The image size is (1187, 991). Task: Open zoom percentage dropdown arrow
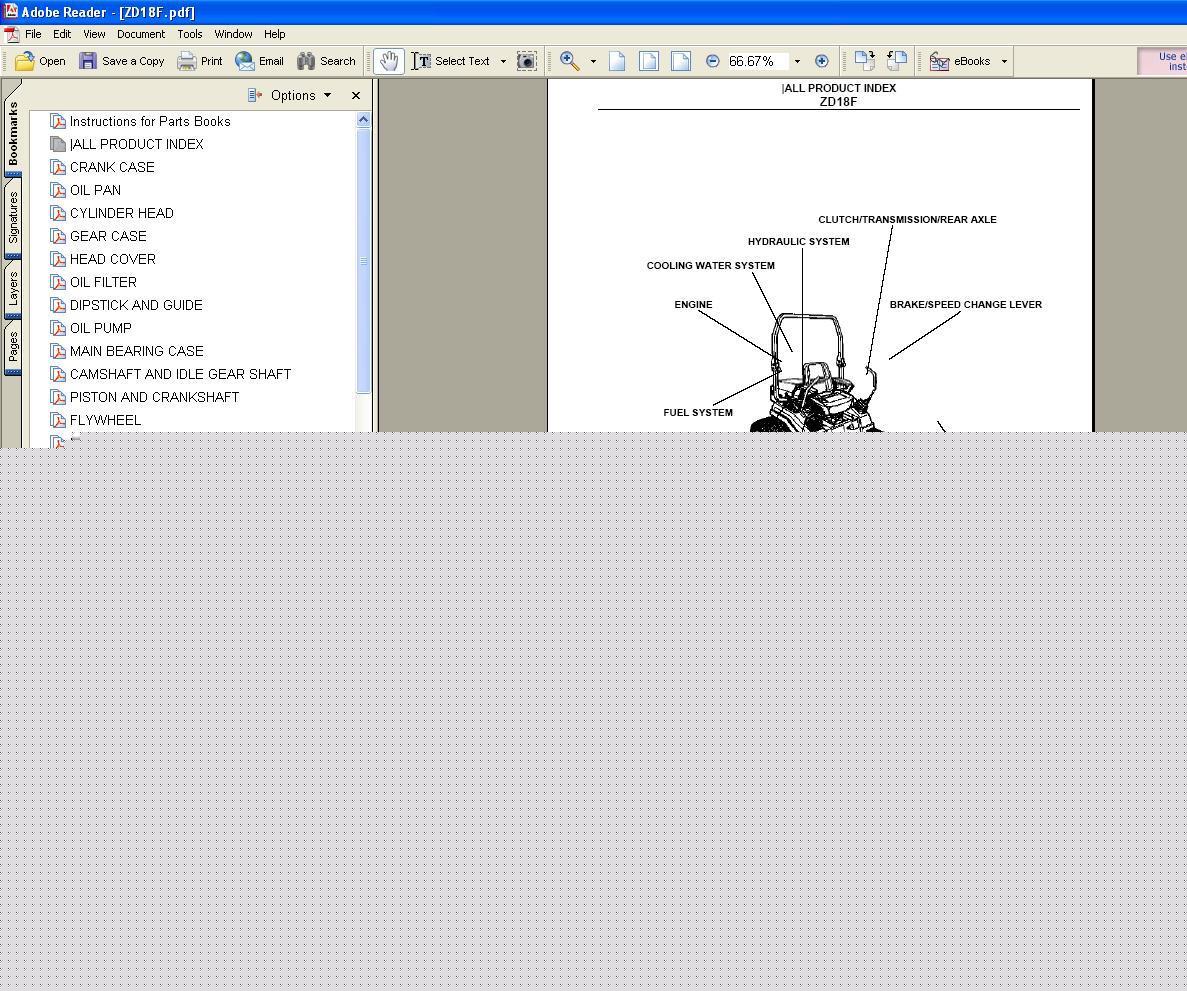[797, 61]
